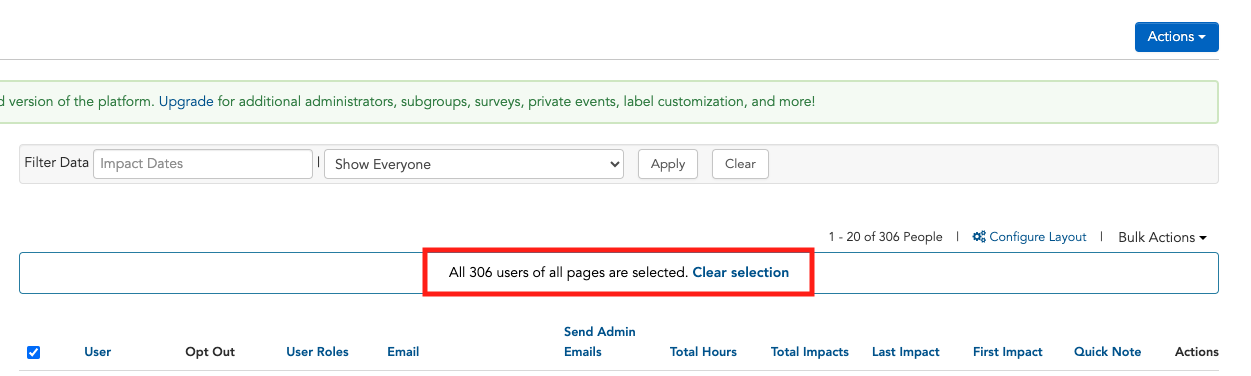Screen dimensions: 1251x376
Task: Sort by the Total Impacts column
Action: pyautogui.click(x=810, y=352)
